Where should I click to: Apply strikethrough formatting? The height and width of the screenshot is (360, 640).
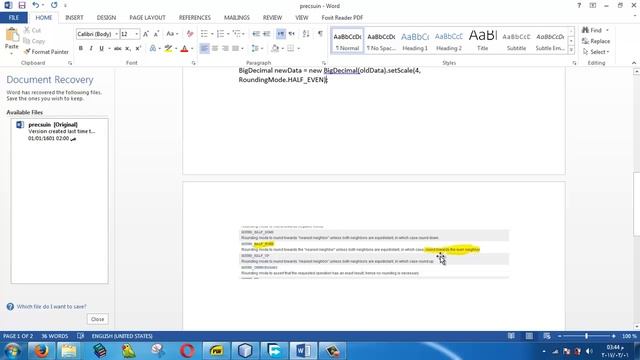click(x=118, y=49)
